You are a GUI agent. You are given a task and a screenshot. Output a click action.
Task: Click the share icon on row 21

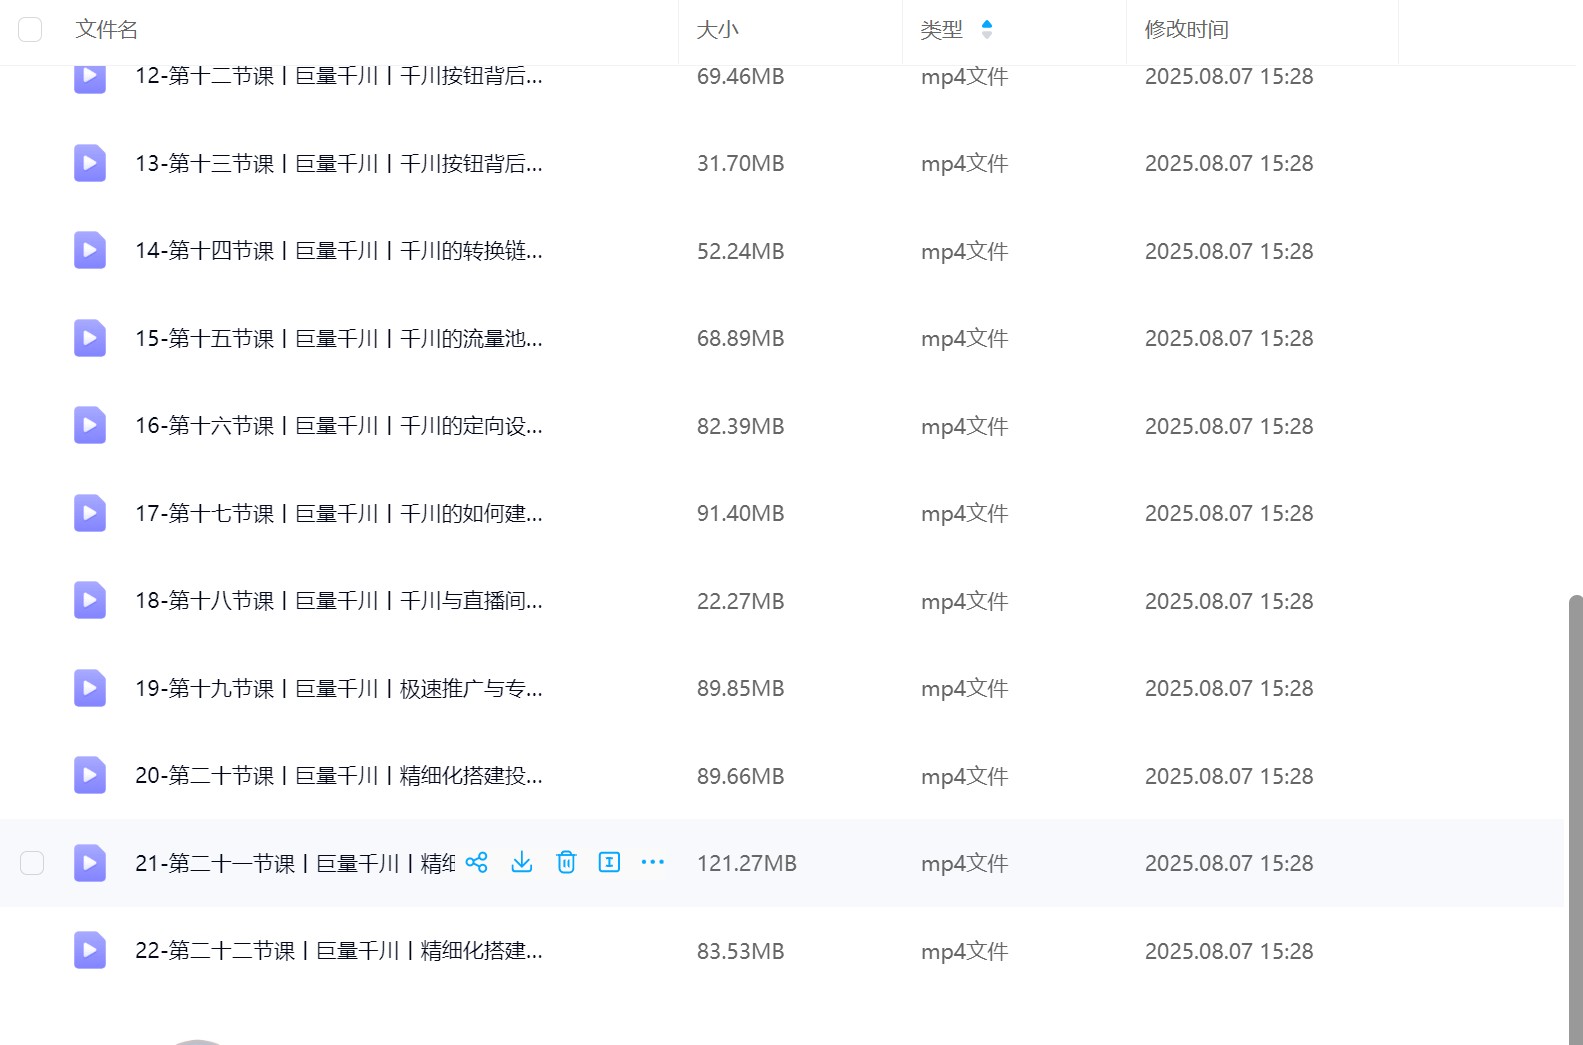tap(477, 862)
